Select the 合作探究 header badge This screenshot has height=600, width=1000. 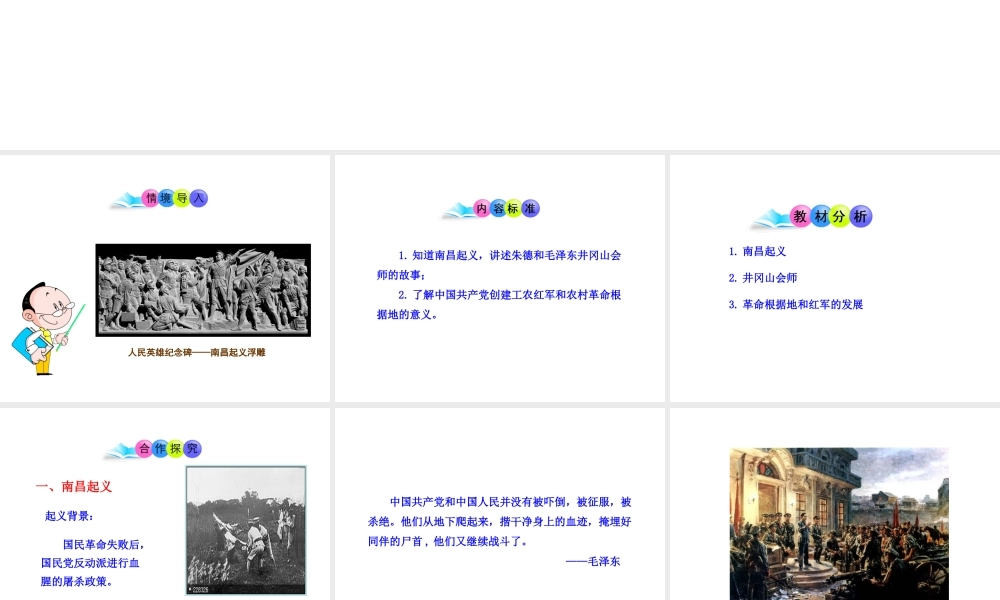(x=168, y=448)
